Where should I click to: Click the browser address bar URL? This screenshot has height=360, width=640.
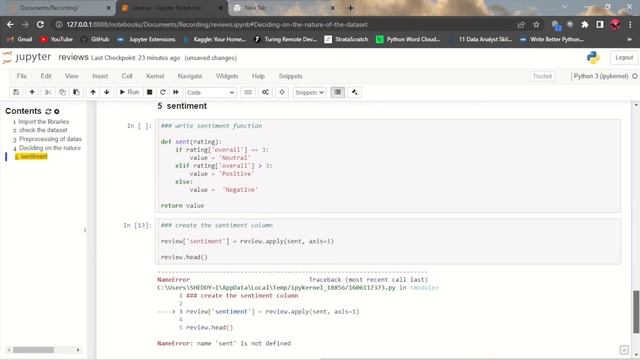(x=217, y=24)
